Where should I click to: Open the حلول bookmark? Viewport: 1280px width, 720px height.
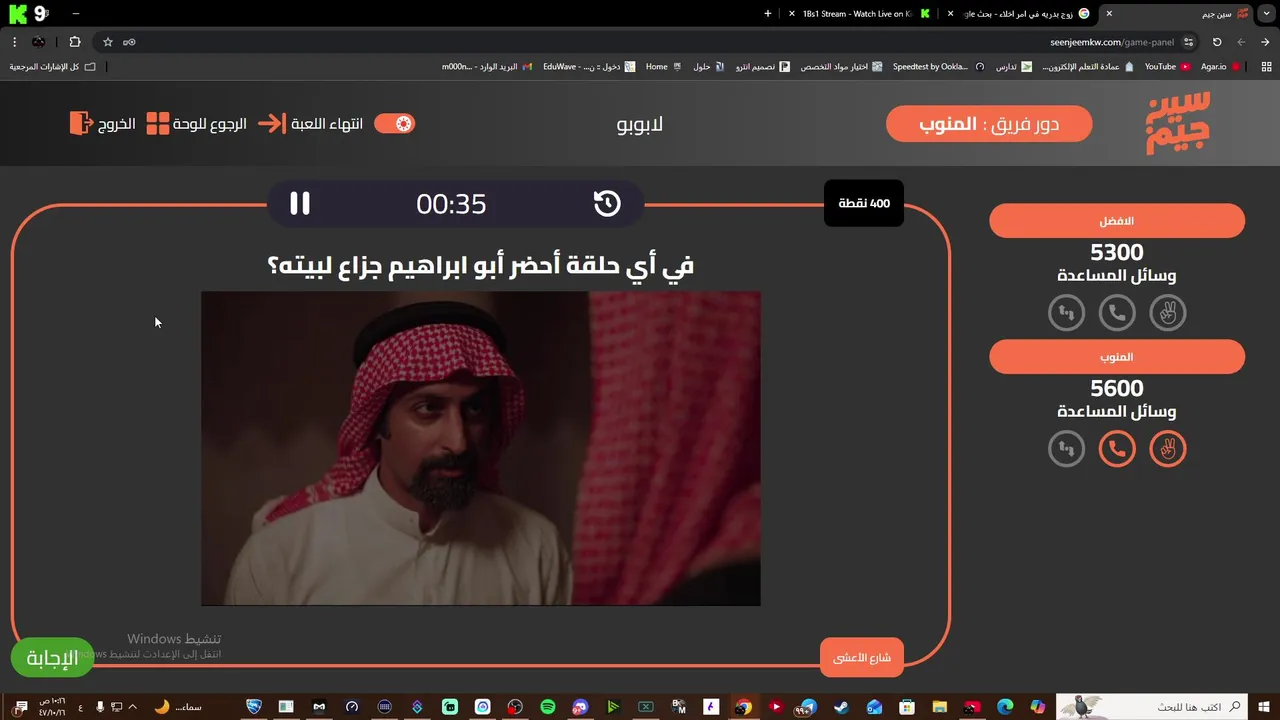click(708, 67)
